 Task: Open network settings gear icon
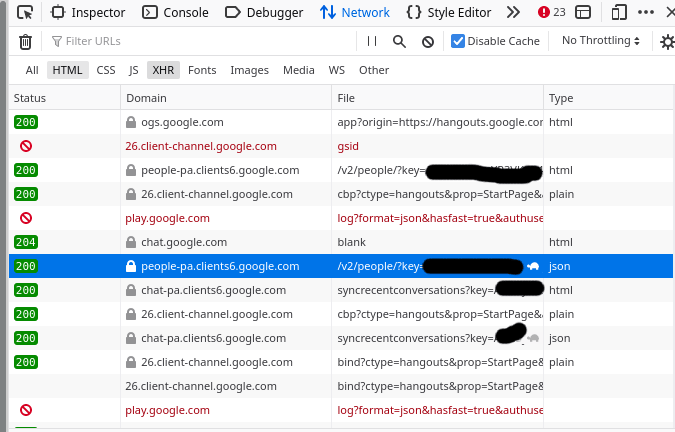[667, 41]
